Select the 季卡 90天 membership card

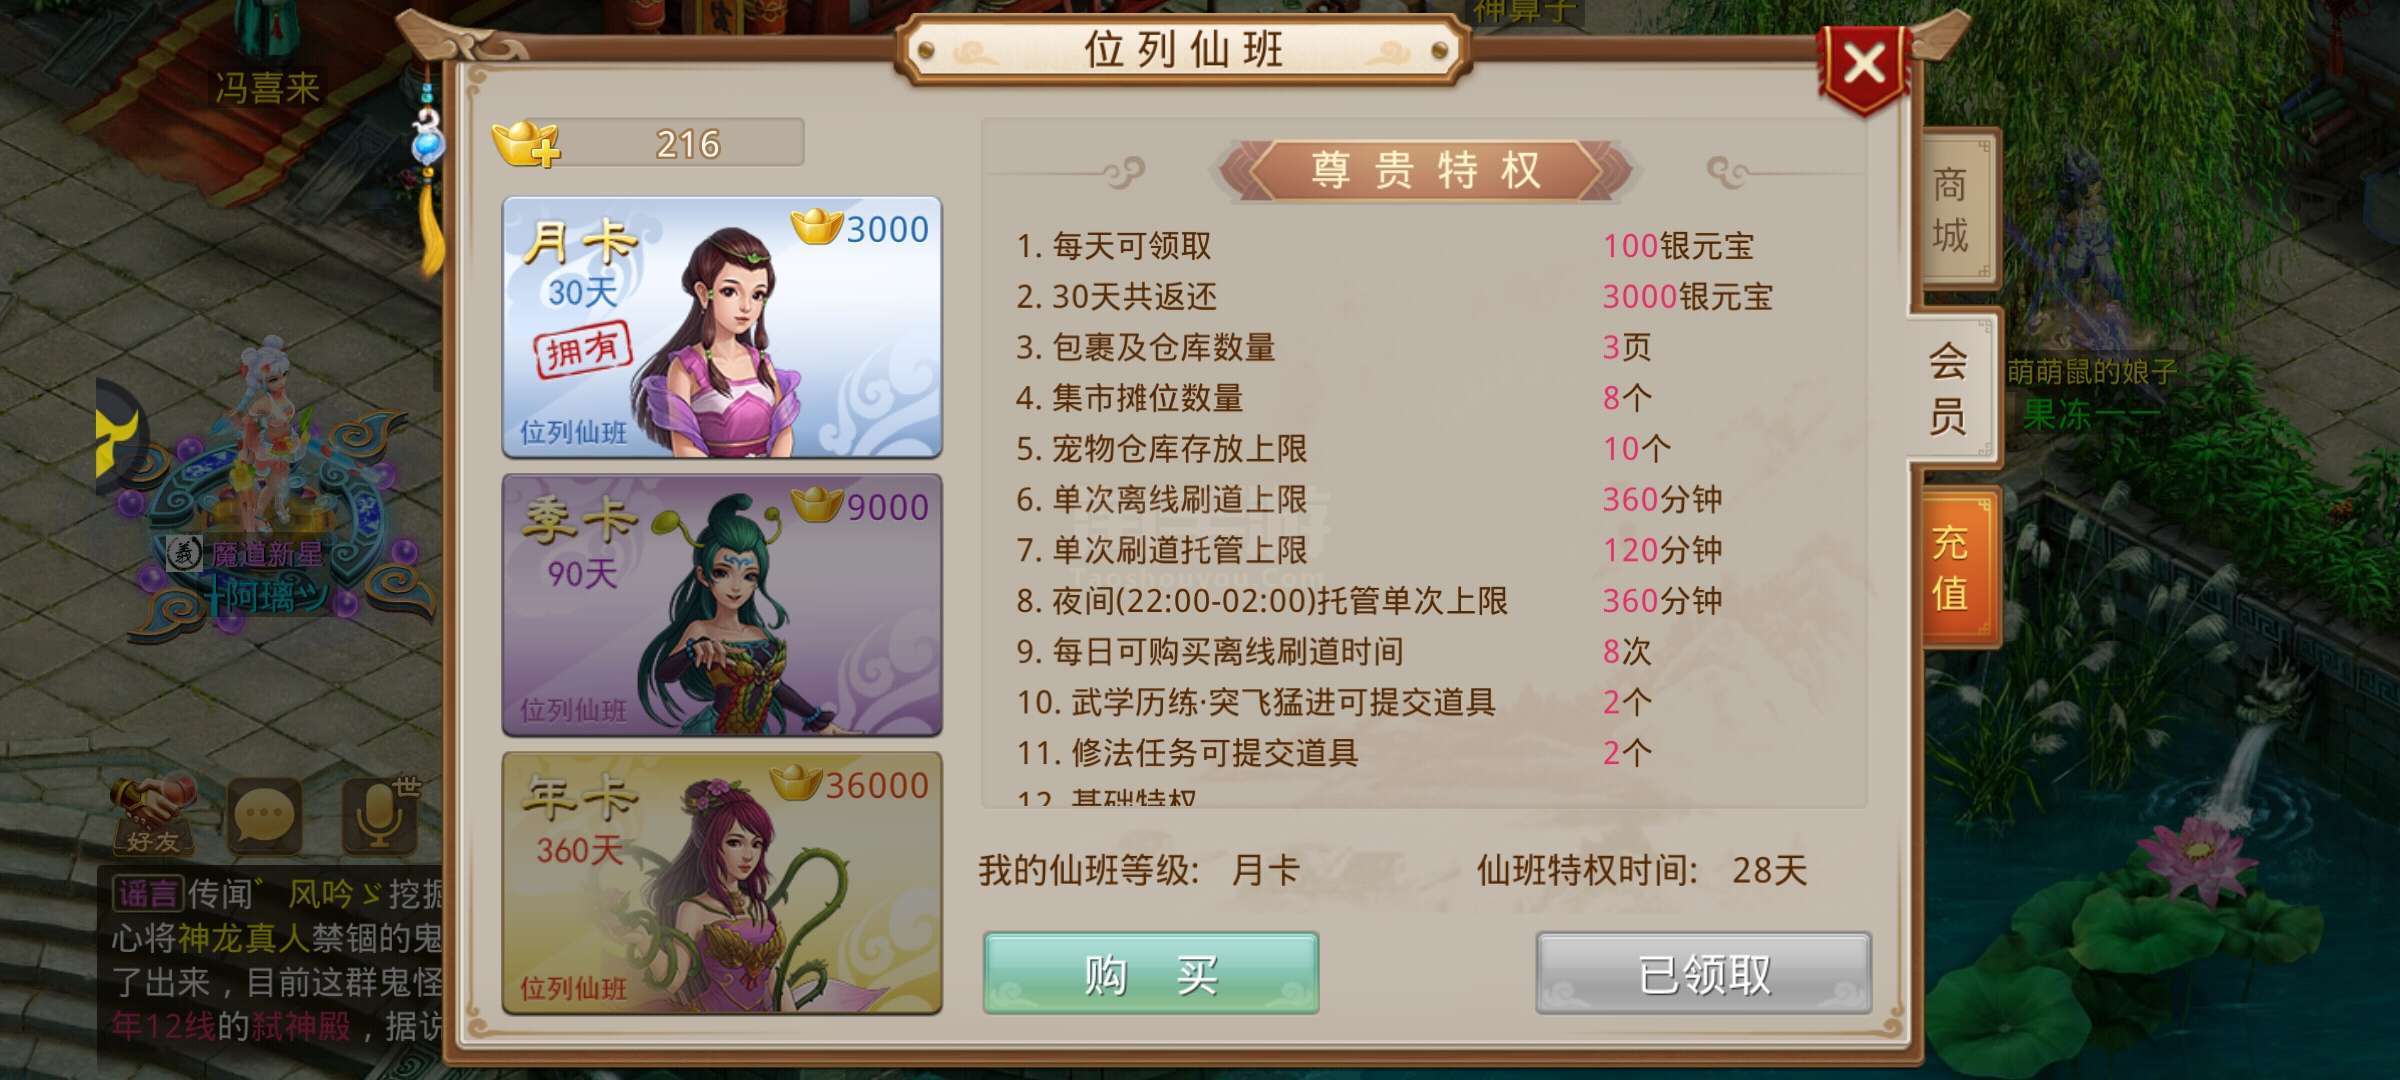click(x=722, y=605)
